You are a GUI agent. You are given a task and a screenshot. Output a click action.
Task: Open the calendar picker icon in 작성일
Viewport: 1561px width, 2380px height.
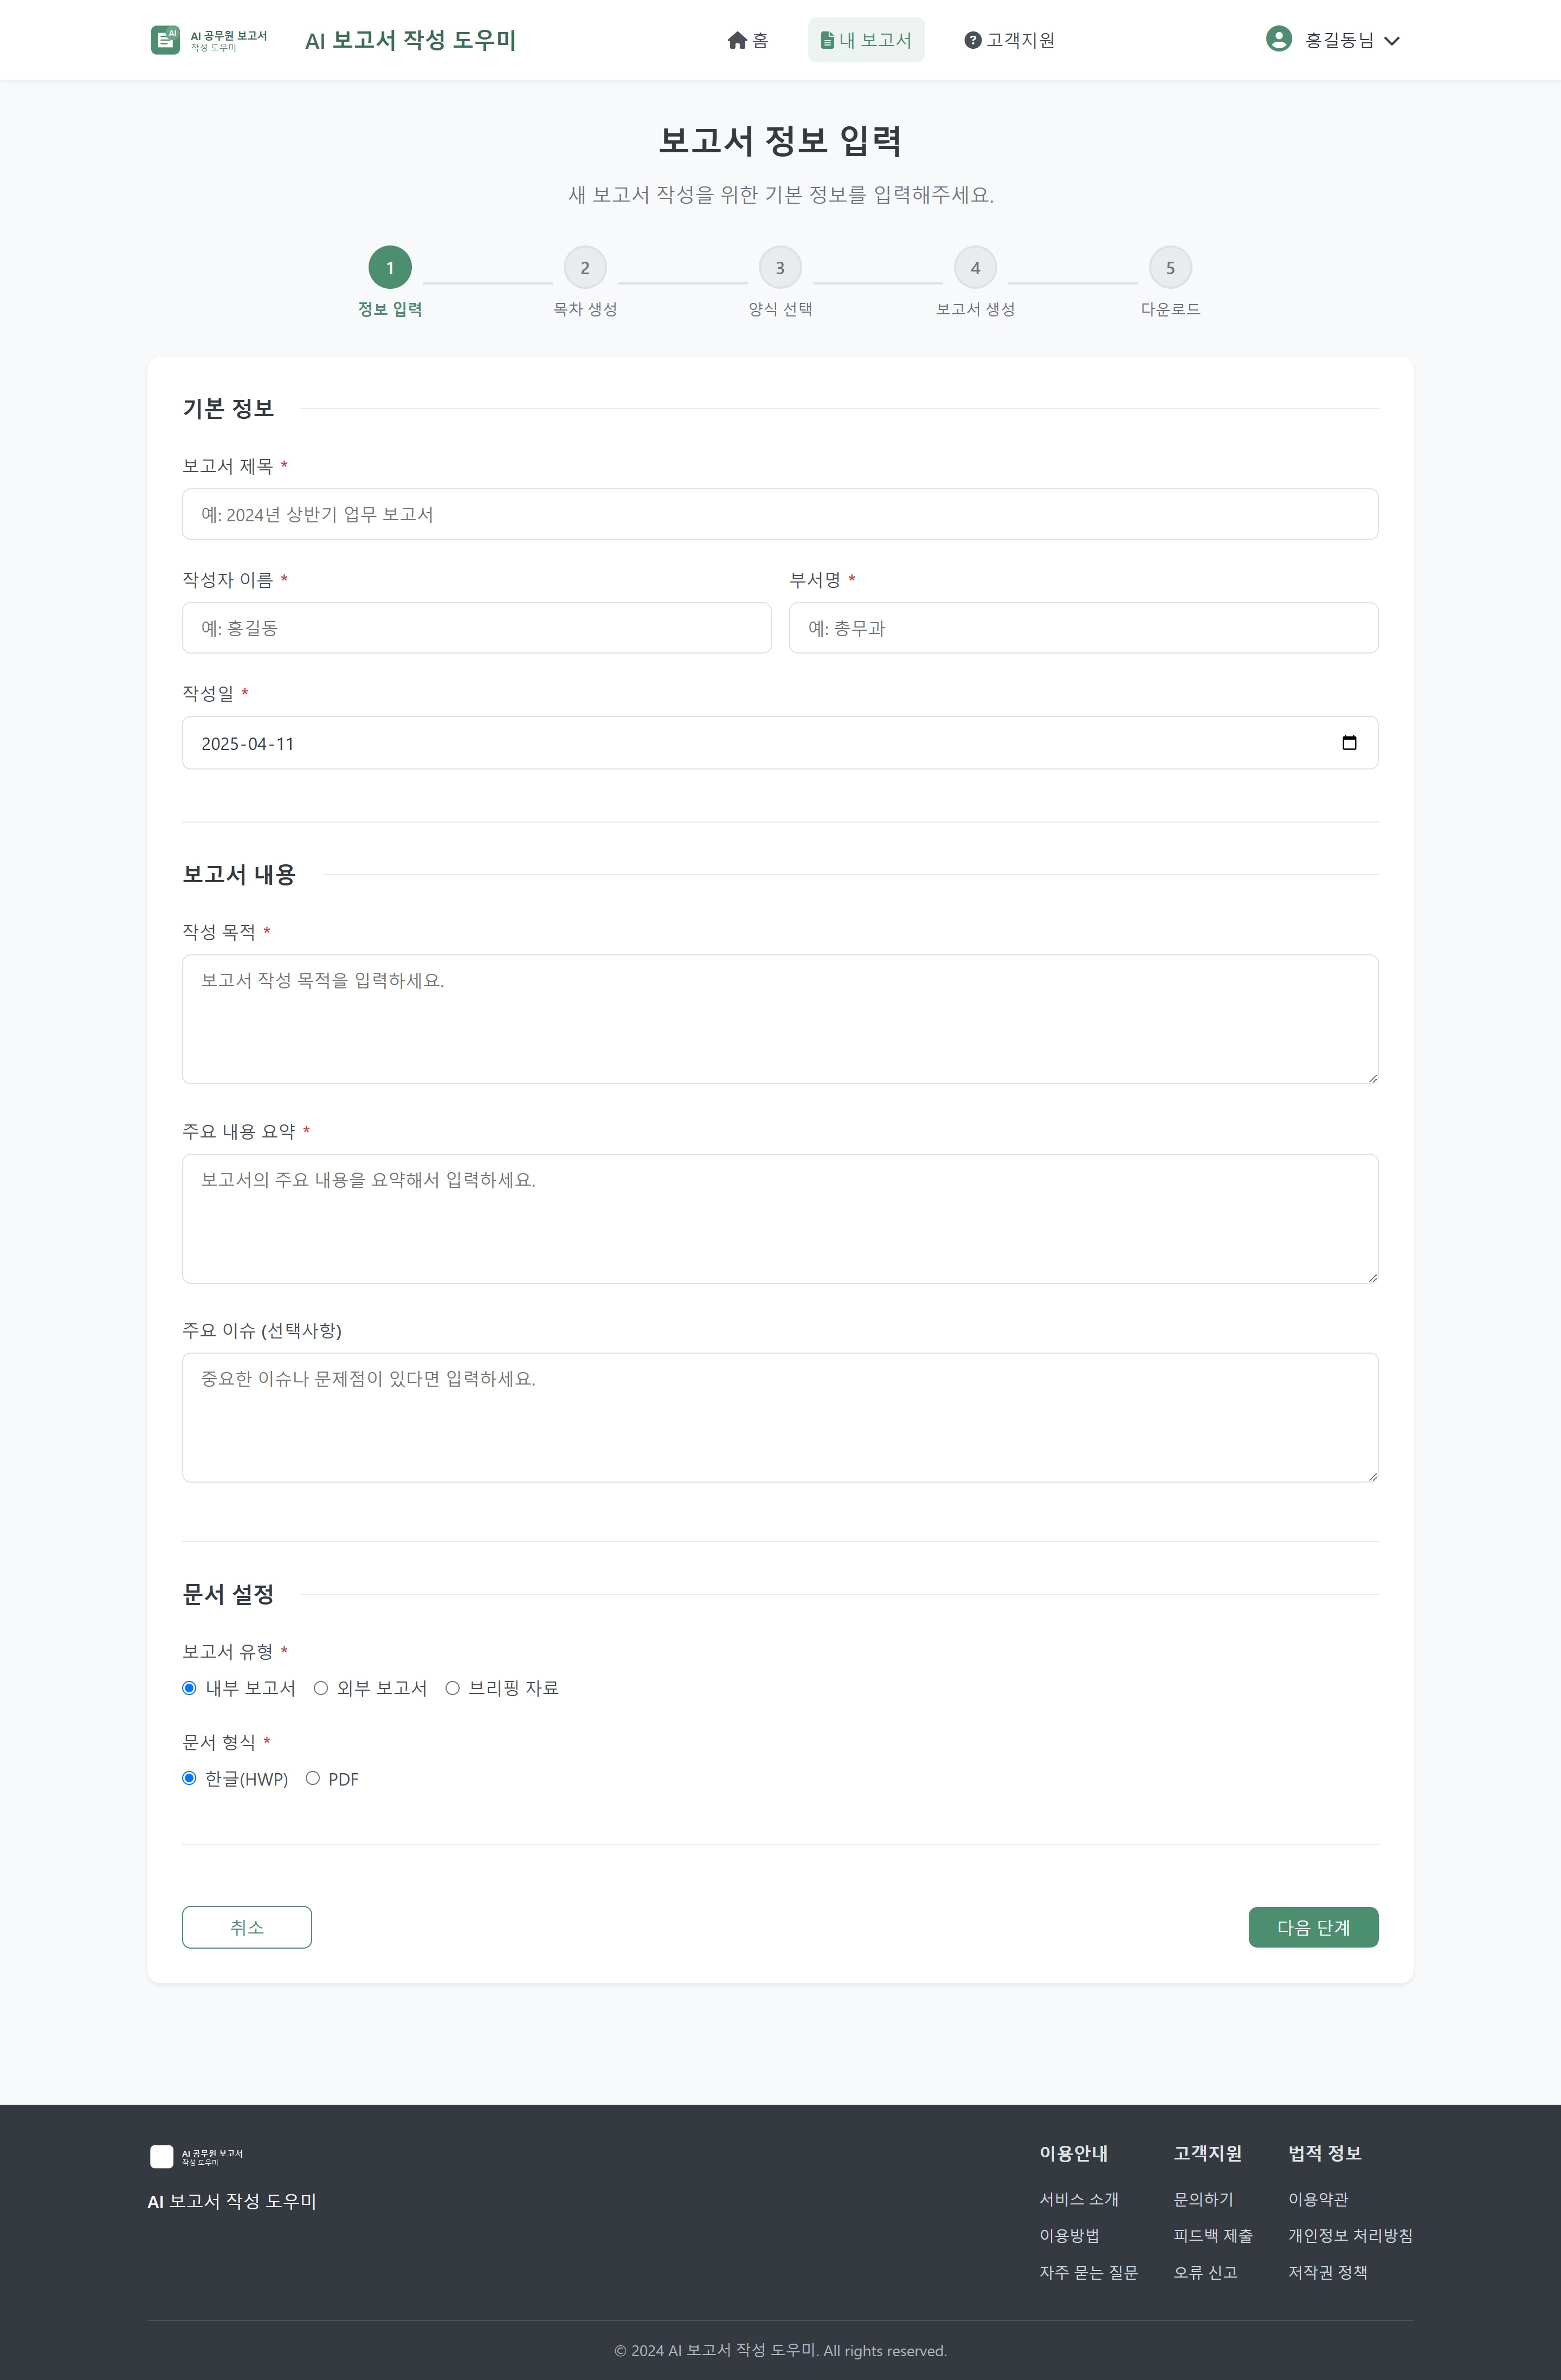pos(1349,742)
